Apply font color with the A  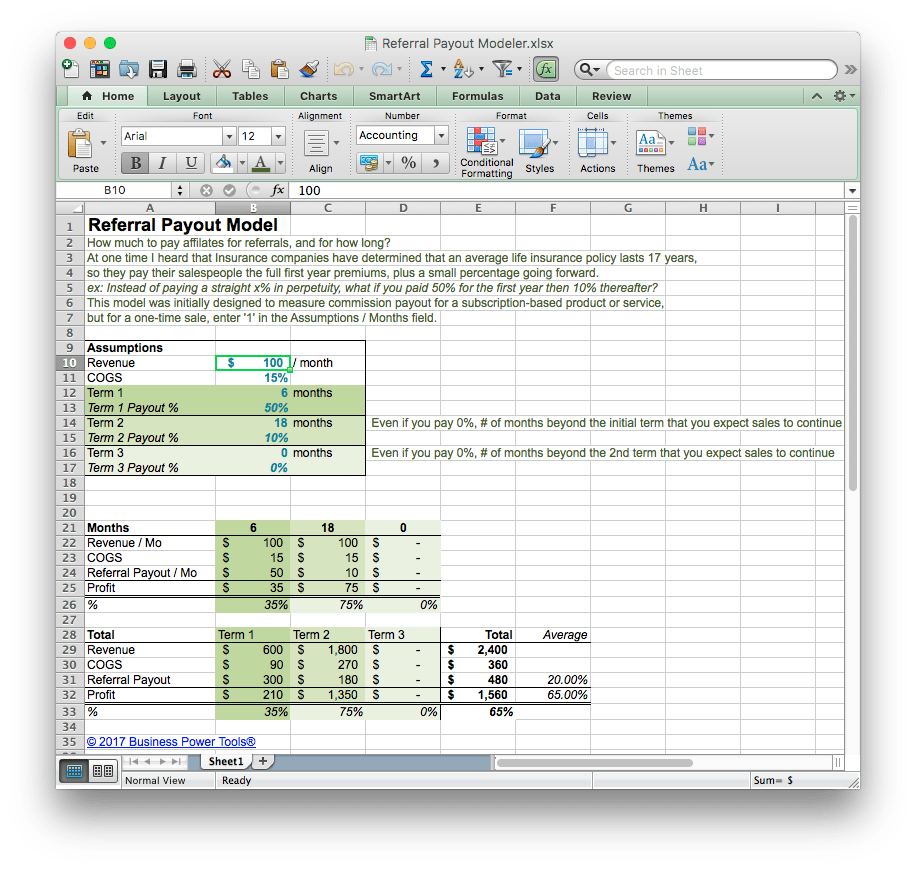[261, 163]
